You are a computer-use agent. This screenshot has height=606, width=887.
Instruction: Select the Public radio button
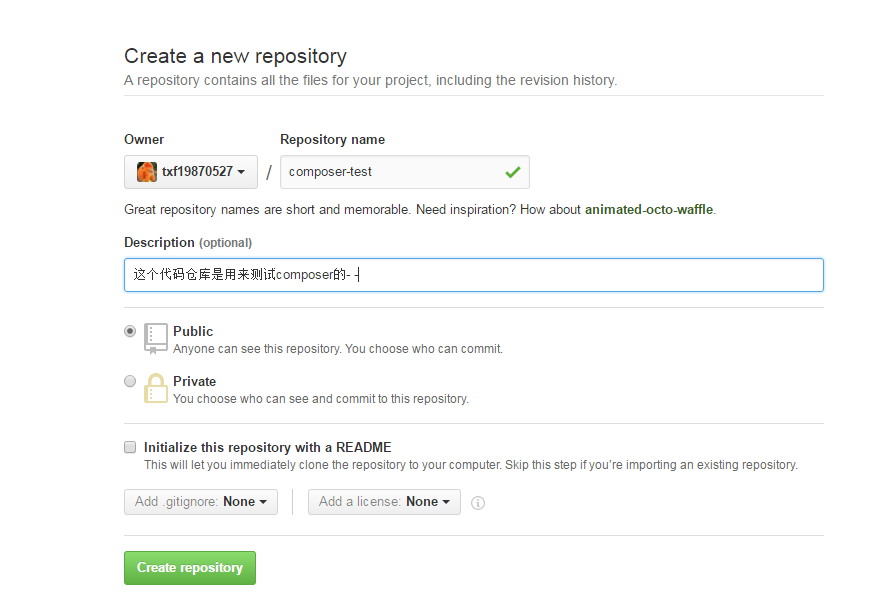[130, 331]
